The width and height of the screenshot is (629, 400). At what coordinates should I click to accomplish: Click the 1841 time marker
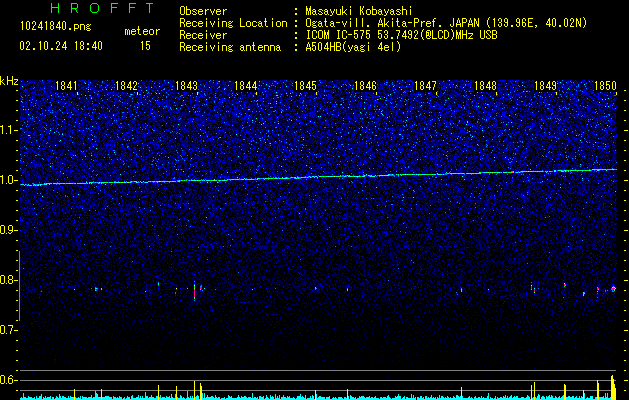pyautogui.click(x=66, y=86)
